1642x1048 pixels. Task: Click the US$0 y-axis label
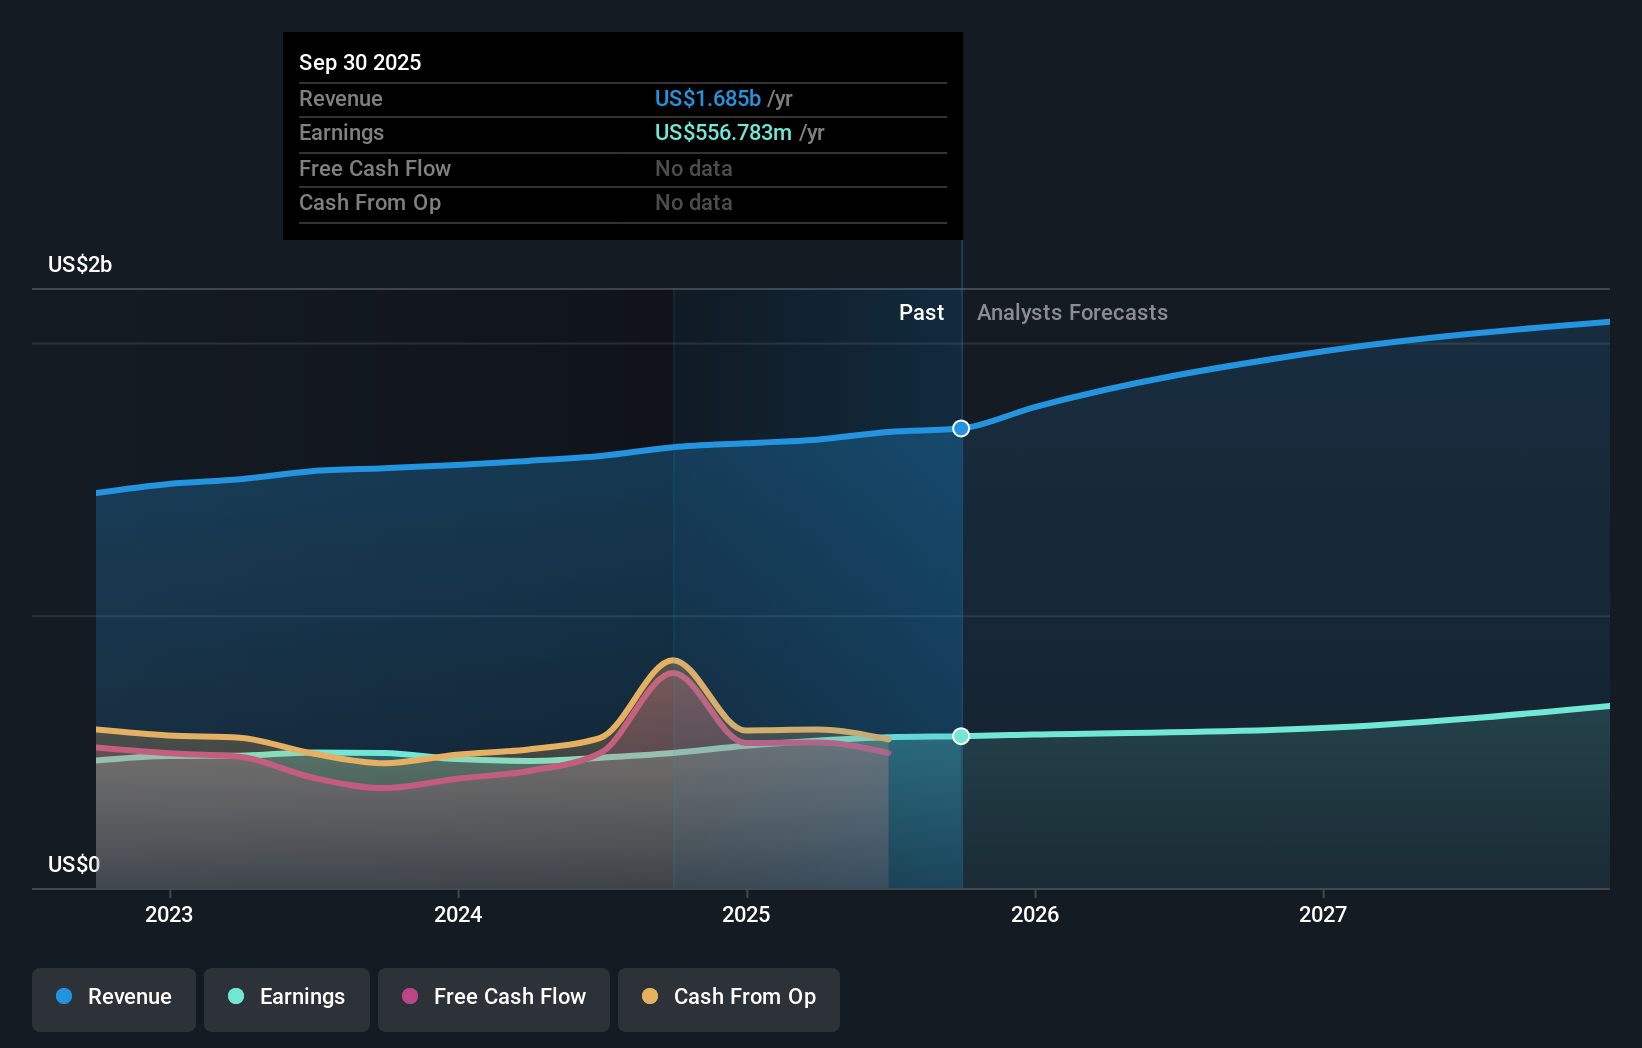tap(74, 864)
